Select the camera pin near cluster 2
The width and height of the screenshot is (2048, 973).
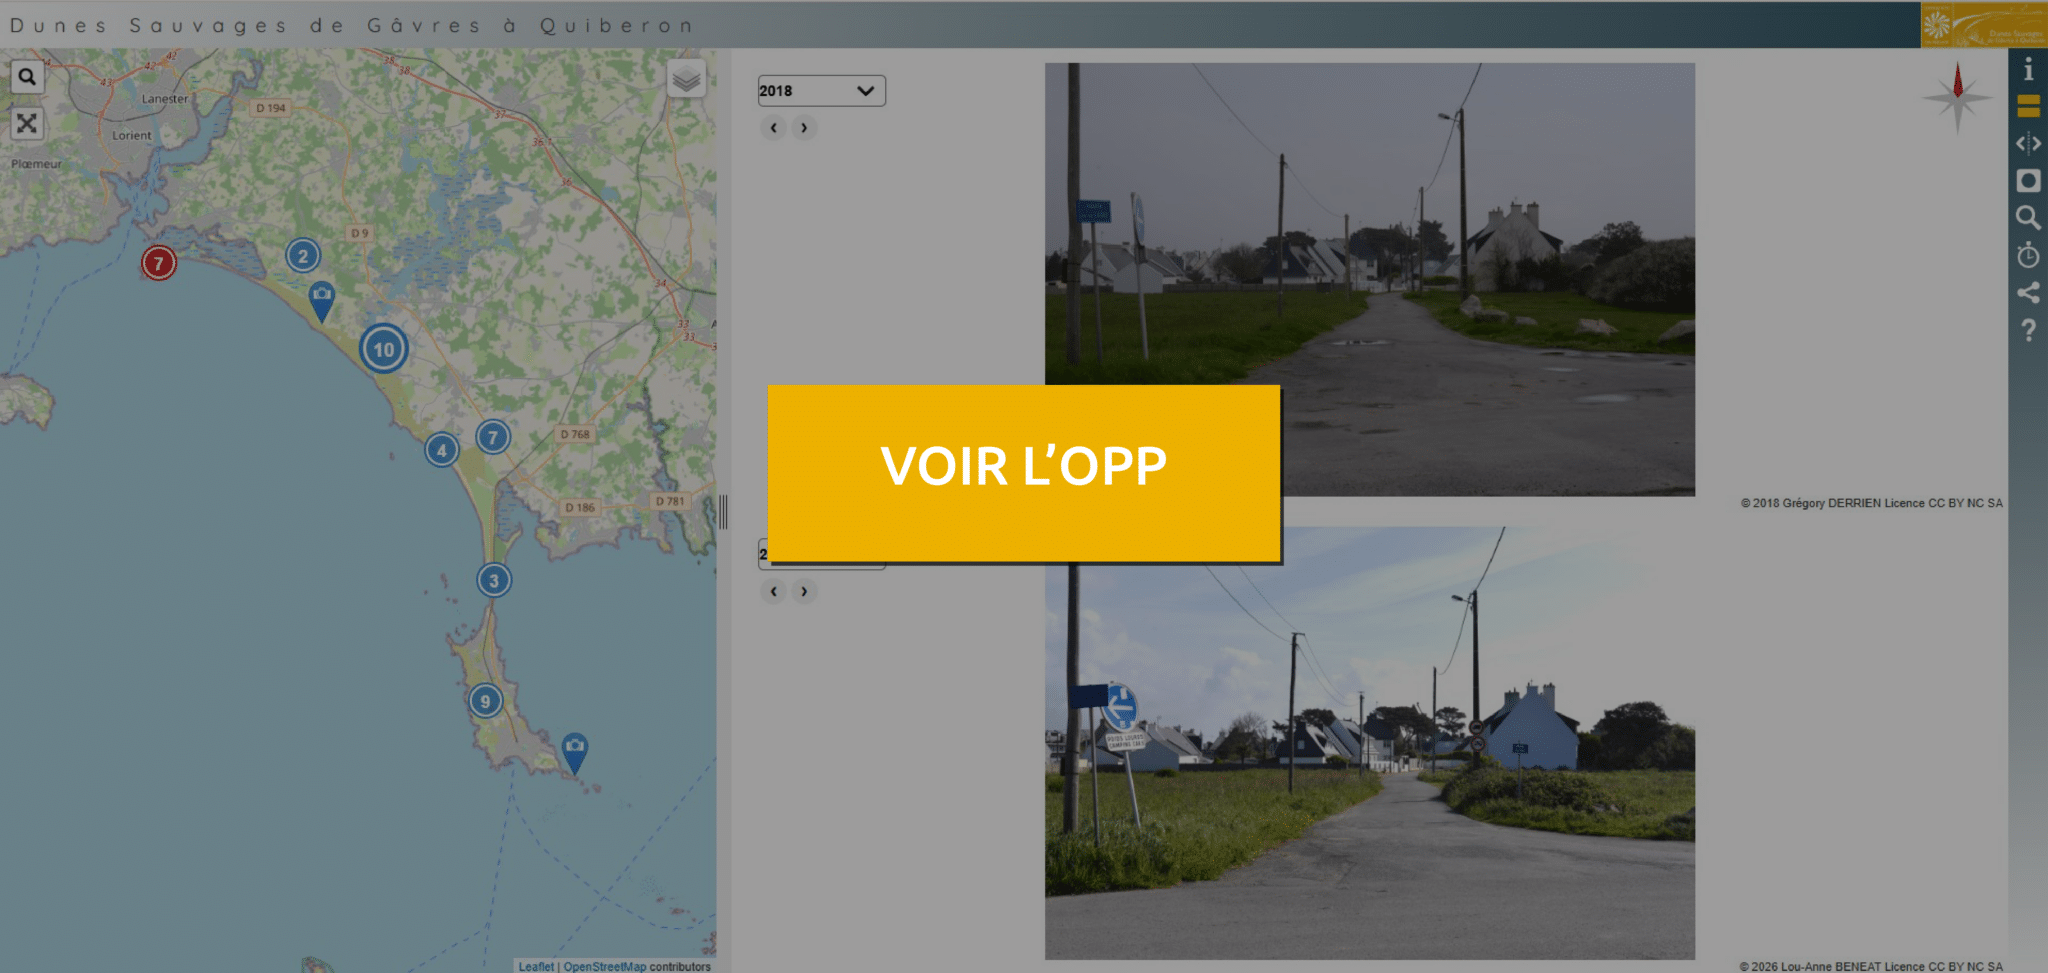tap(321, 300)
